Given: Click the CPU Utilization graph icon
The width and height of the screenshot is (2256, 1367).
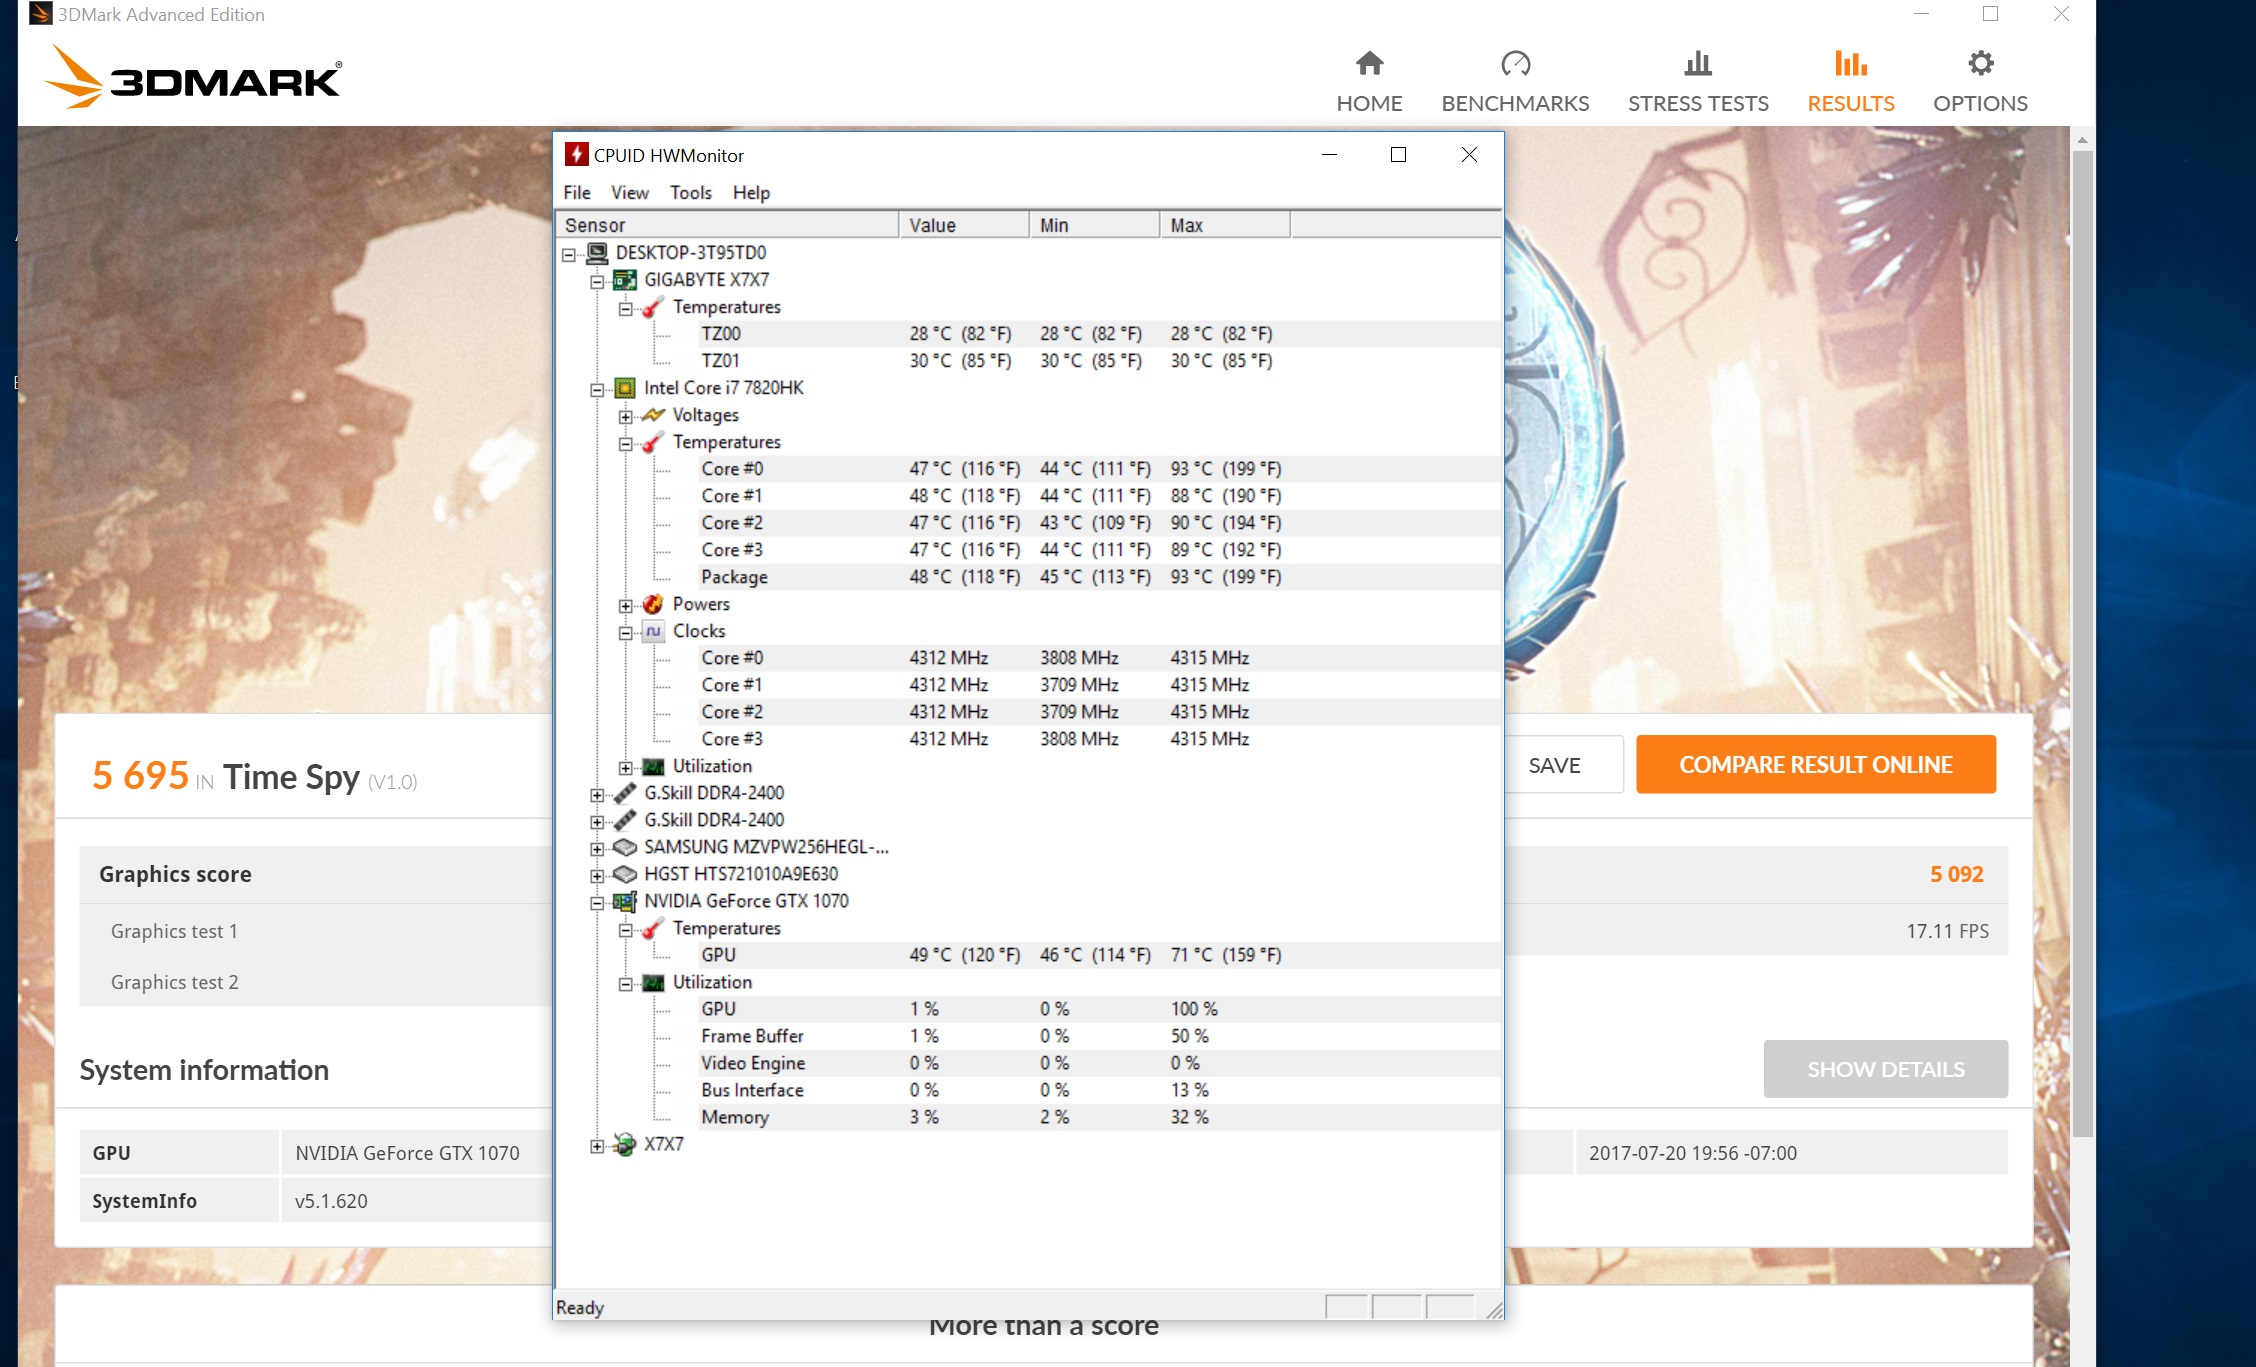Looking at the screenshot, I should point(653,766).
